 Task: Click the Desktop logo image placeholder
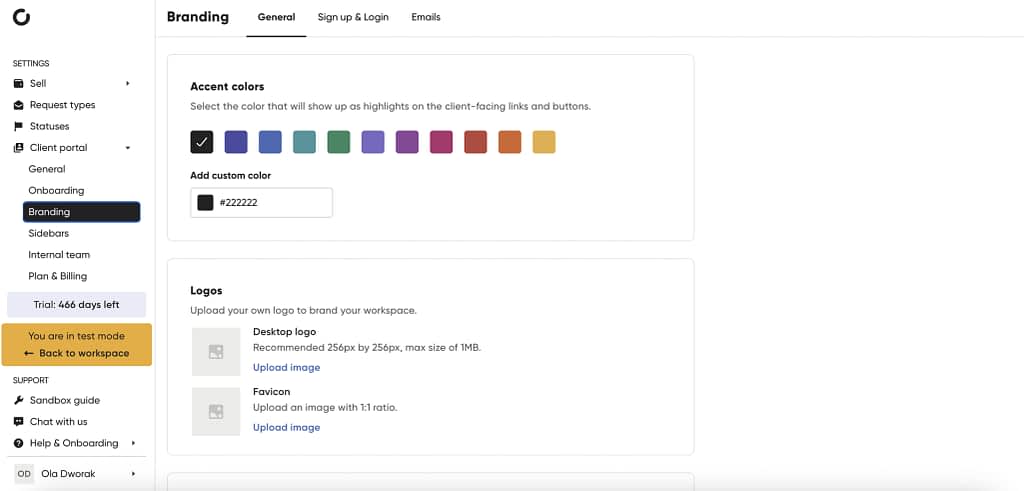[x=216, y=352]
